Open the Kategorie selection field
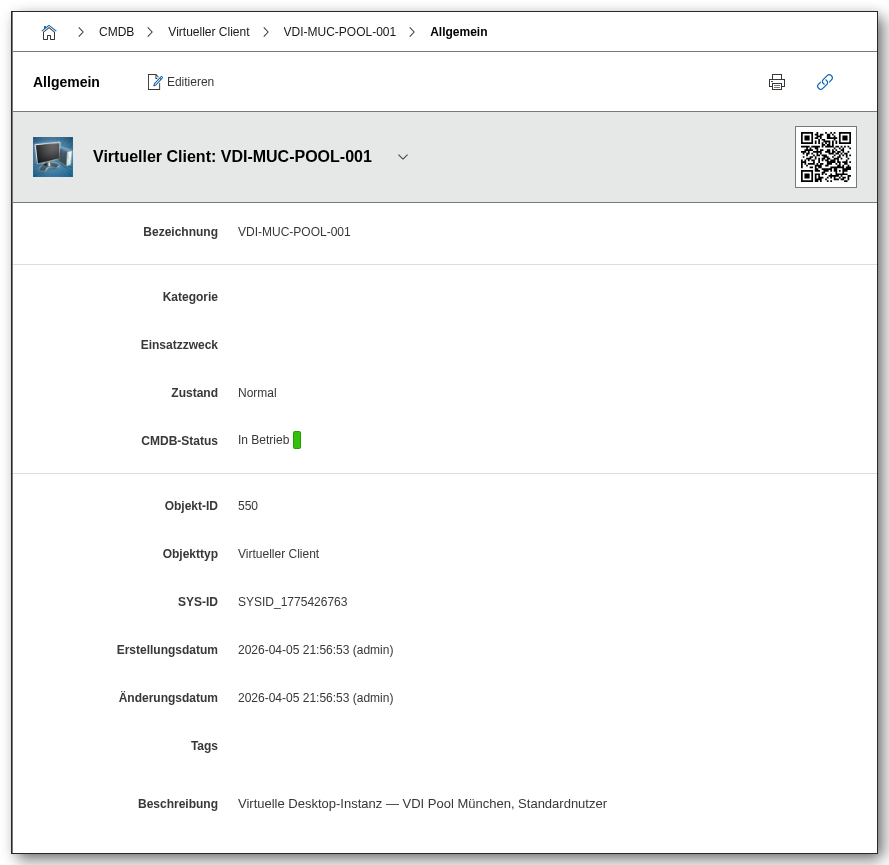This screenshot has height=865, width=889. click(300, 296)
